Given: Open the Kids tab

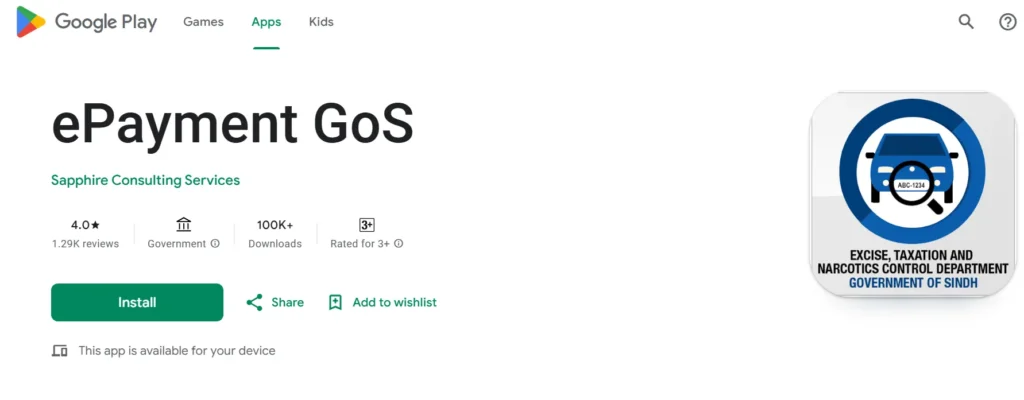Looking at the screenshot, I should [x=321, y=22].
